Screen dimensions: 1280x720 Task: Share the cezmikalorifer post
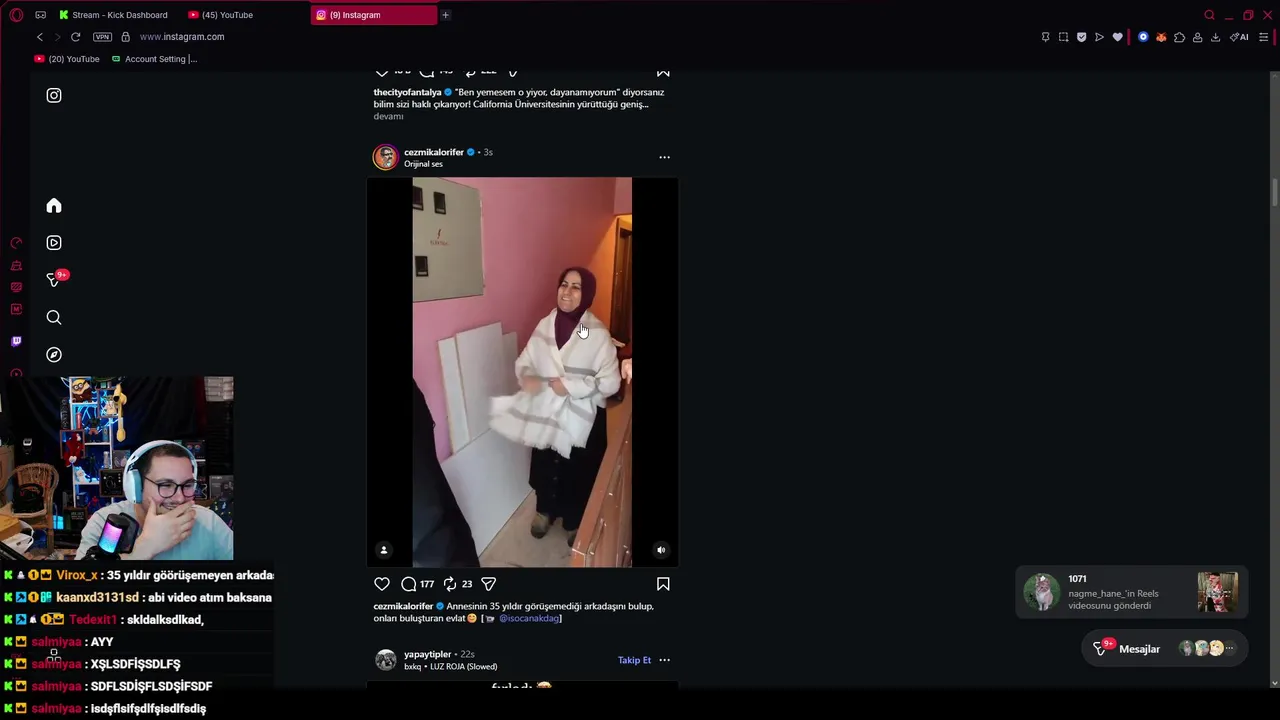coord(489,584)
